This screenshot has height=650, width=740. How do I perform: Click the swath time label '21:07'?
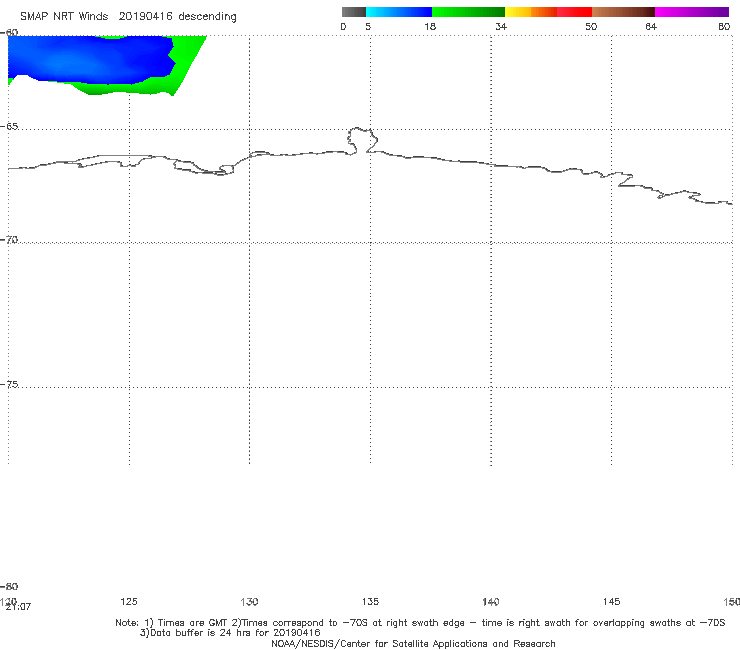pyautogui.click(x=18, y=607)
